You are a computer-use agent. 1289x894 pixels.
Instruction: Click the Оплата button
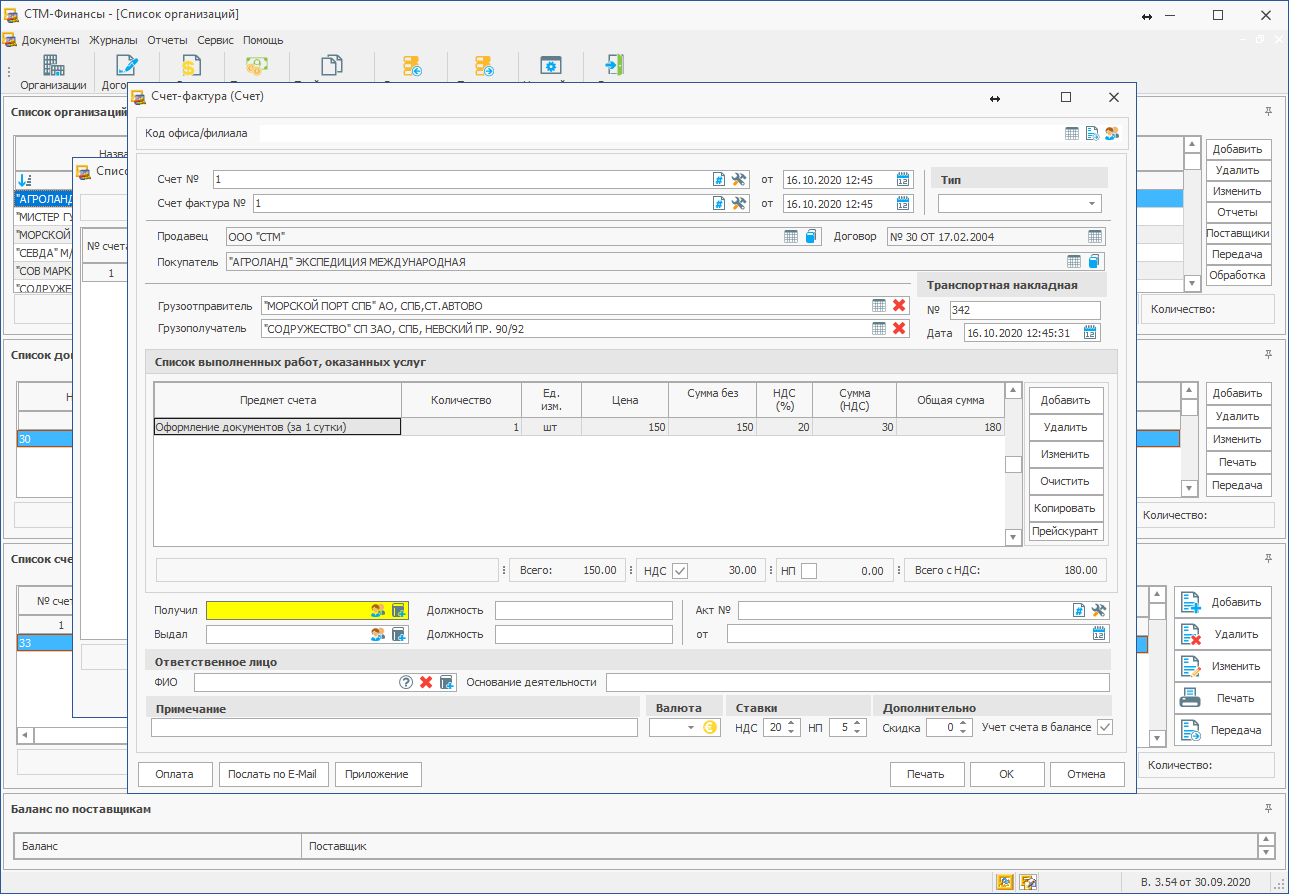point(176,774)
